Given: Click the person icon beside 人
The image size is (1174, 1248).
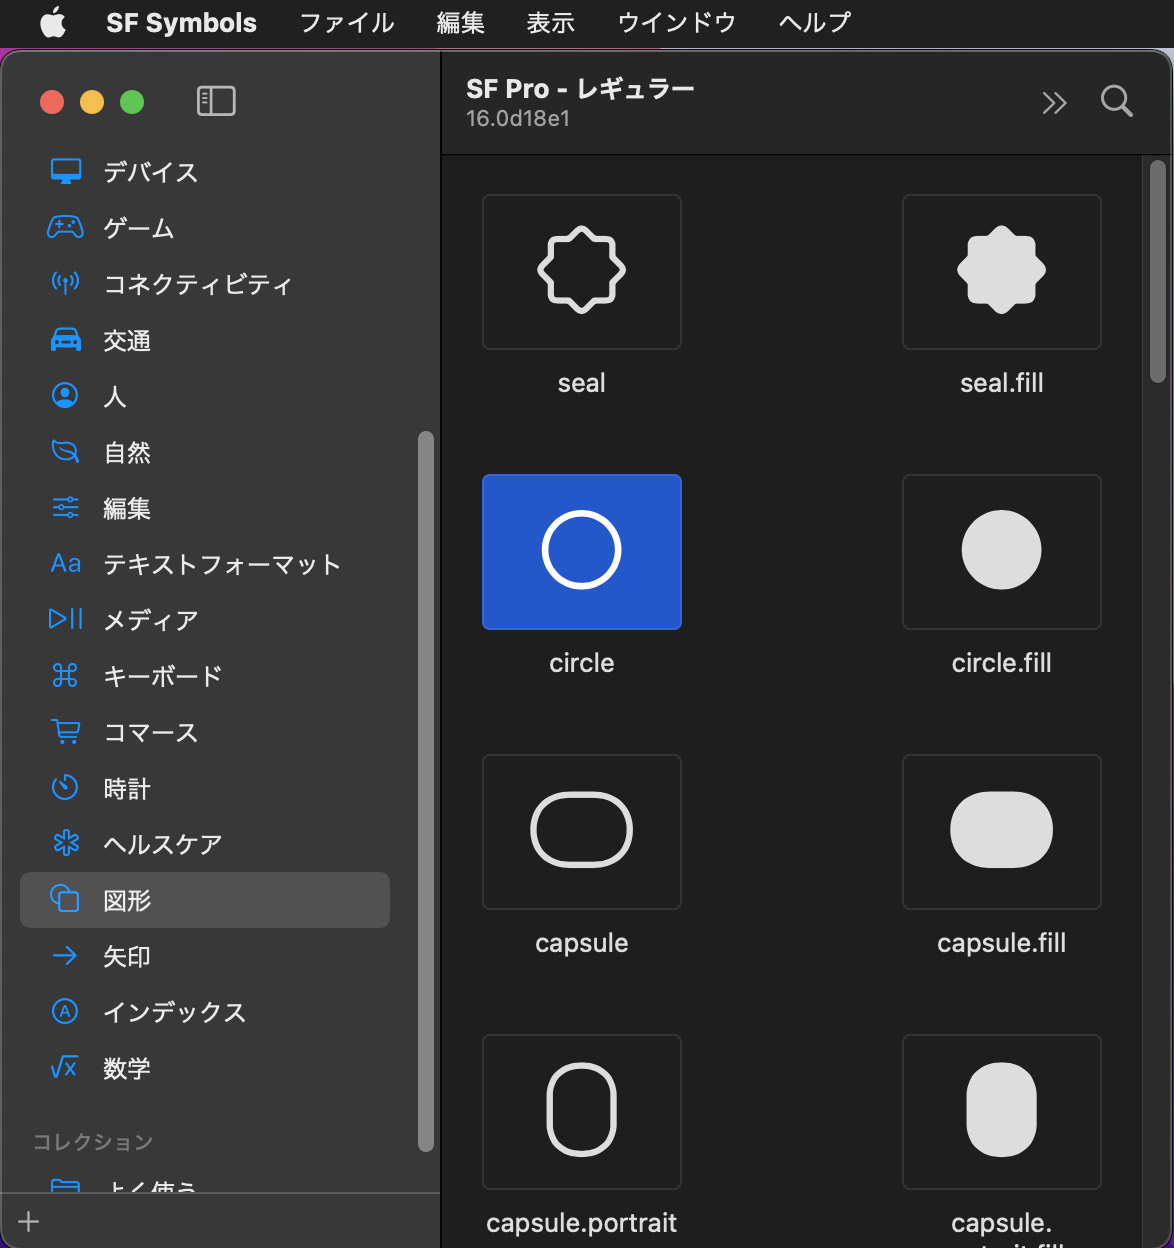Looking at the screenshot, I should (x=65, y=396).
